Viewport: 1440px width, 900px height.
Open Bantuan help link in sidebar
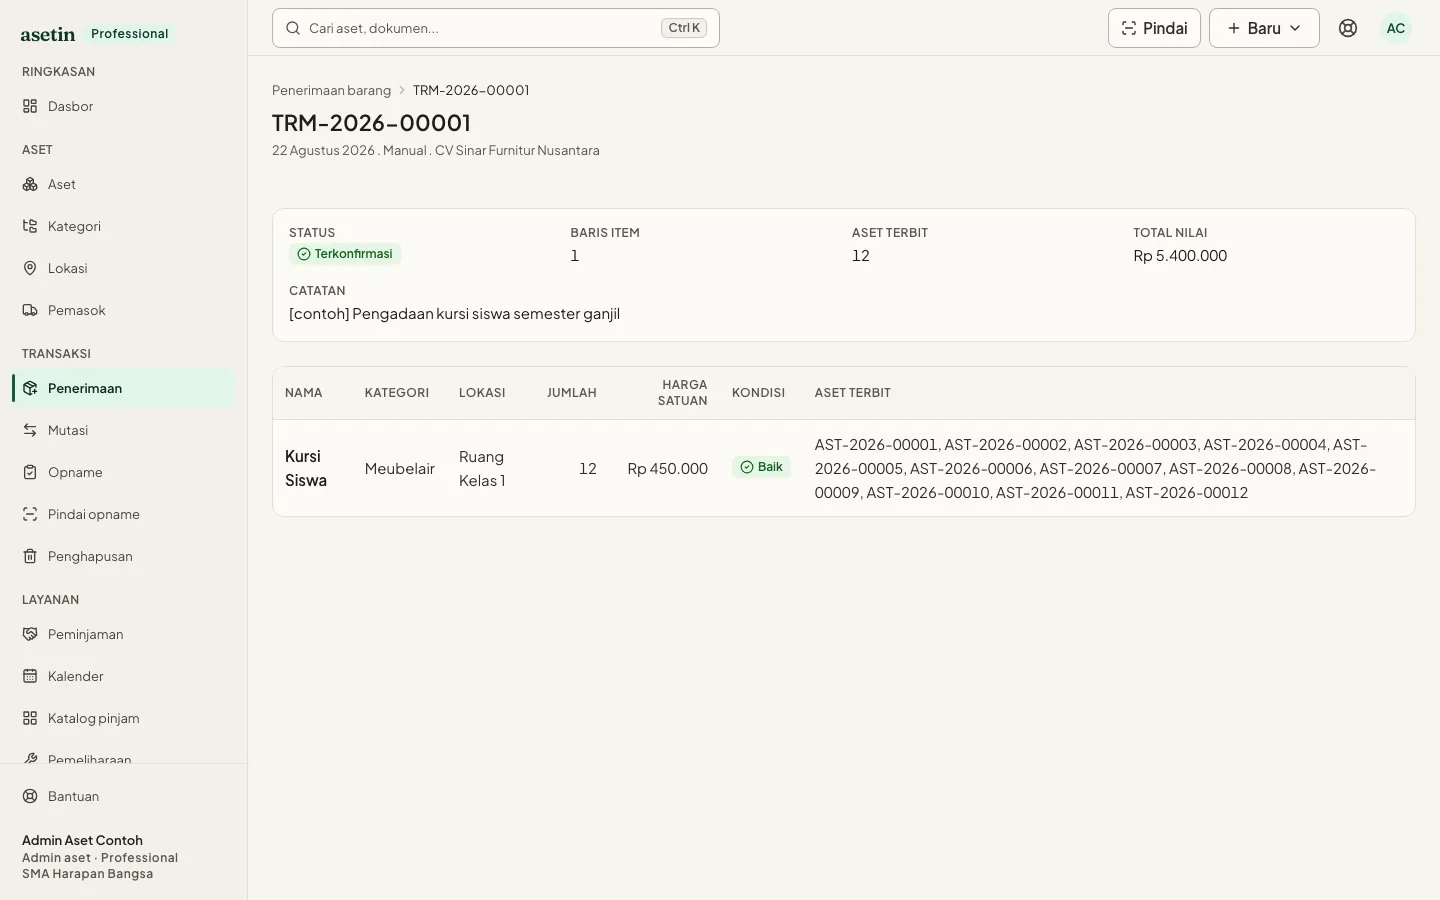pos(123,796)
